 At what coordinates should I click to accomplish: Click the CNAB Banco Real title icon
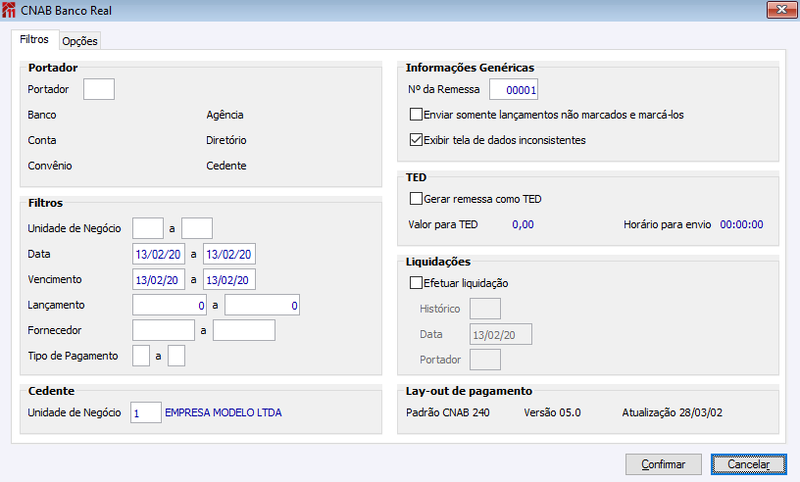(x=9, y=10)
